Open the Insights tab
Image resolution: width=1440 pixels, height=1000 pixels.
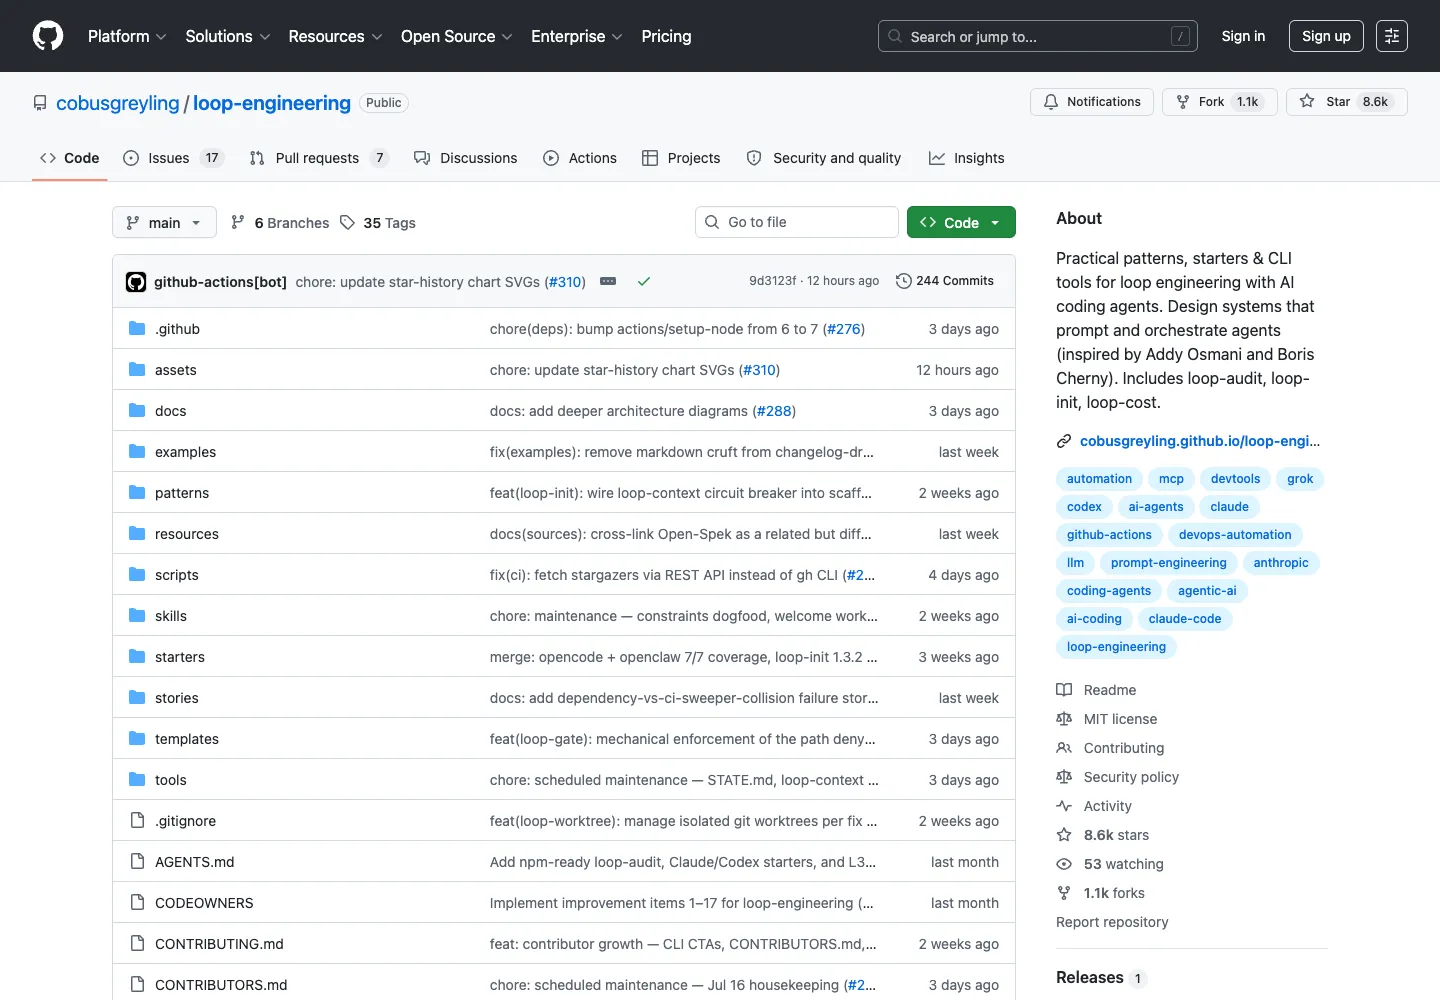tap(967, 158)
